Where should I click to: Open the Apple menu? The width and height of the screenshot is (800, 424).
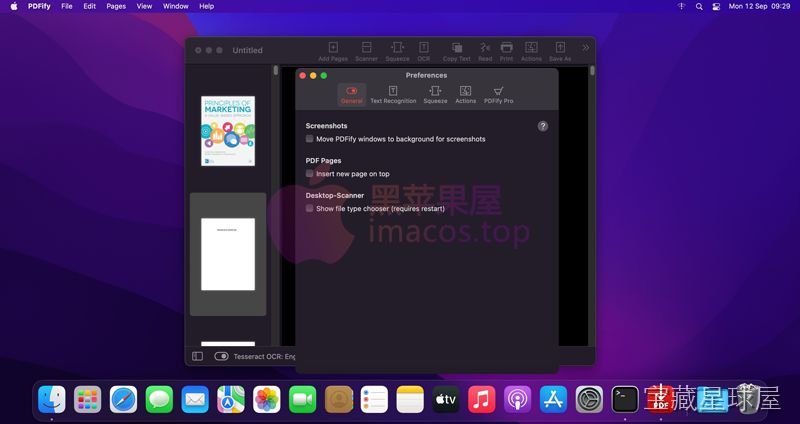pyautogui.click(x=14, y=6)
